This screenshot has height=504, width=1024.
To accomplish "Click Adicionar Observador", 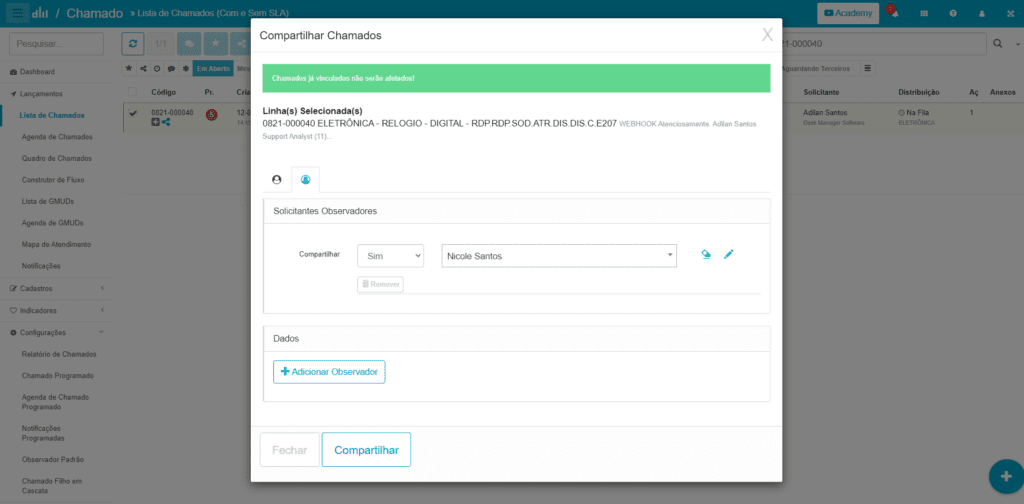I will (x=329, y=371).
